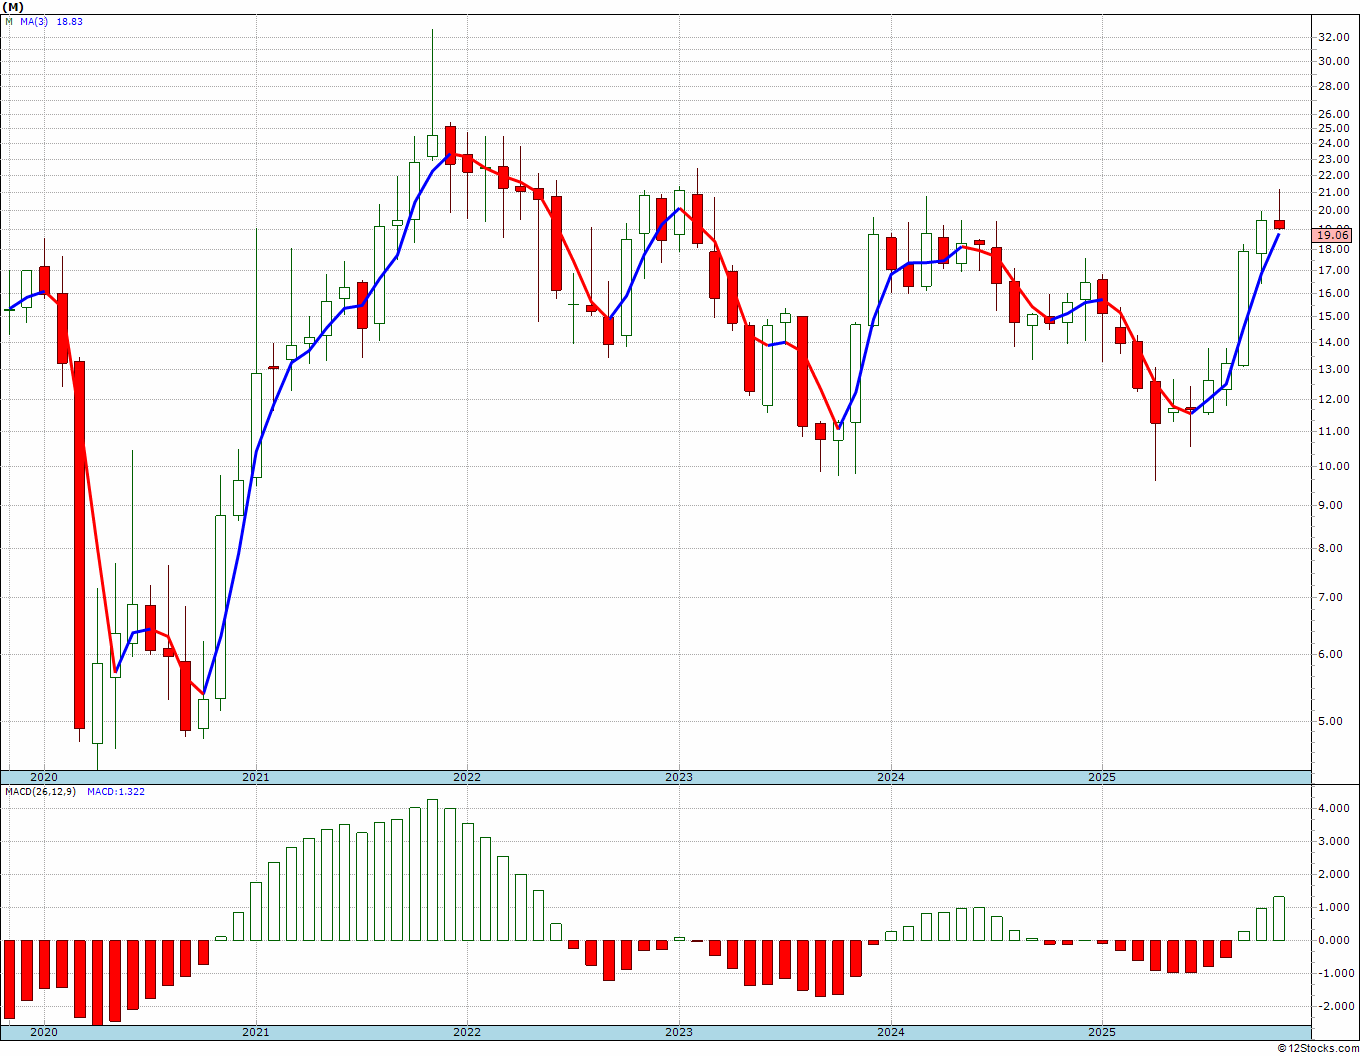Click the 17.00 price axis label
The height and width of the screenshot is (1056, 1360).
pos(1333,270)
